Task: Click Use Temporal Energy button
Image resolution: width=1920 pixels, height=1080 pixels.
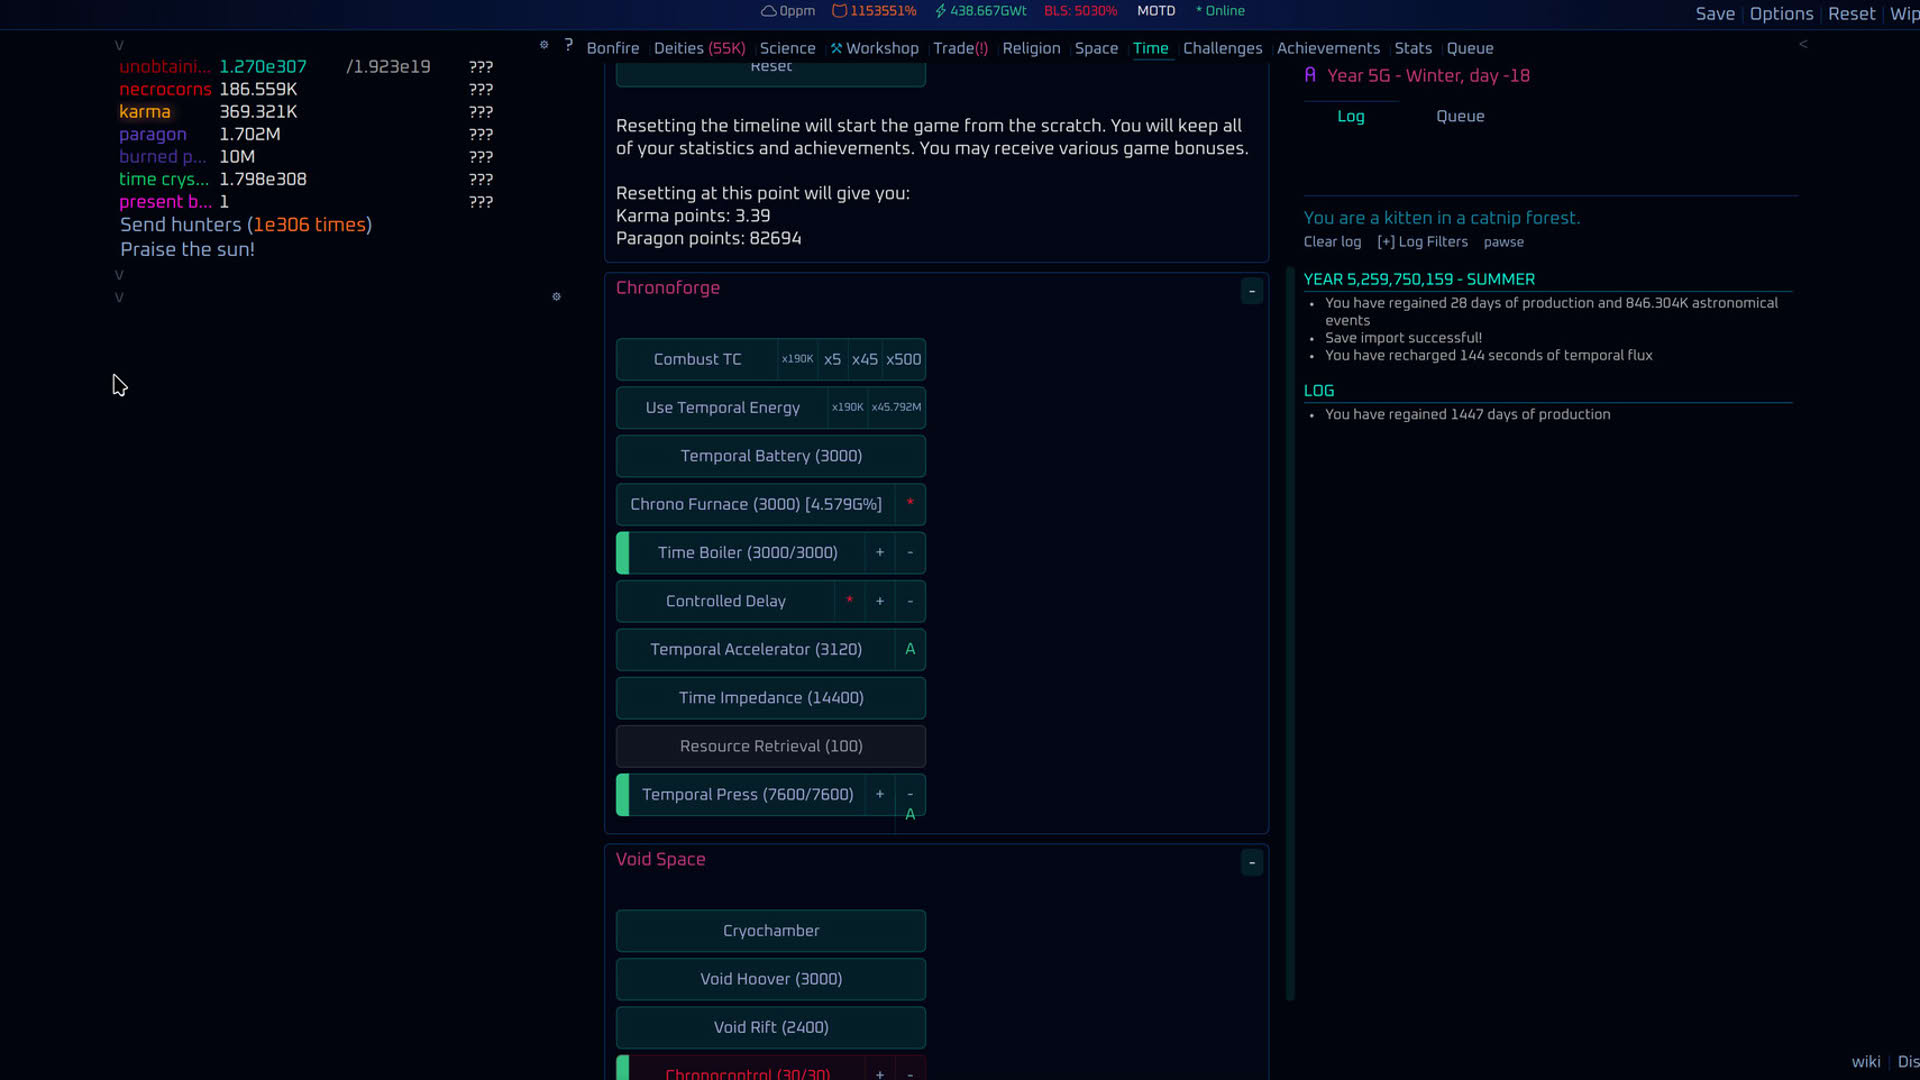Action: (x=722, y=408)
